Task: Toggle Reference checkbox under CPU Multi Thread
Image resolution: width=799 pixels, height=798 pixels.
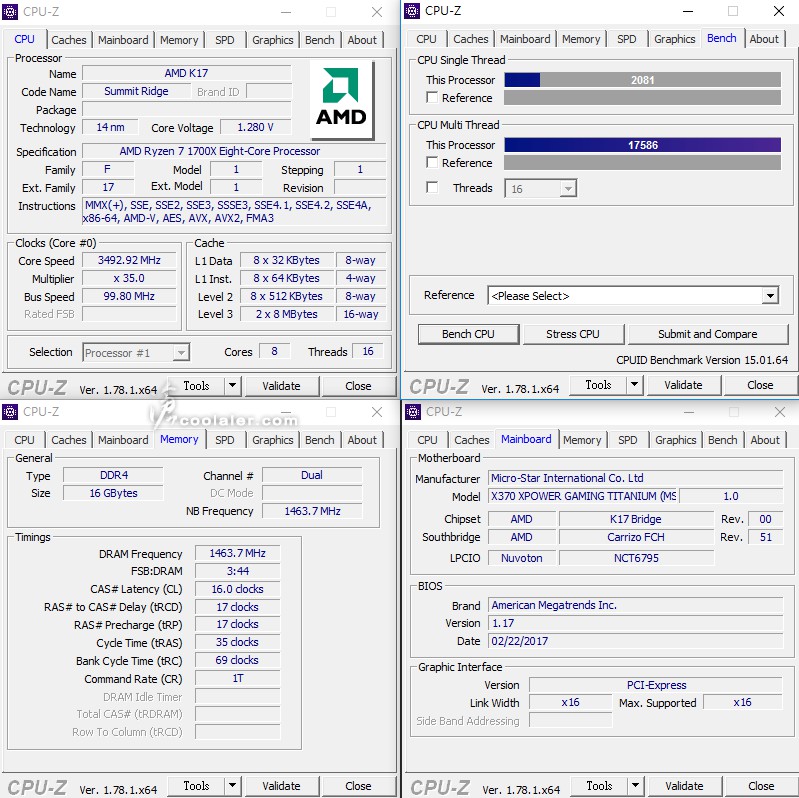Action: (x=432, y=163)
